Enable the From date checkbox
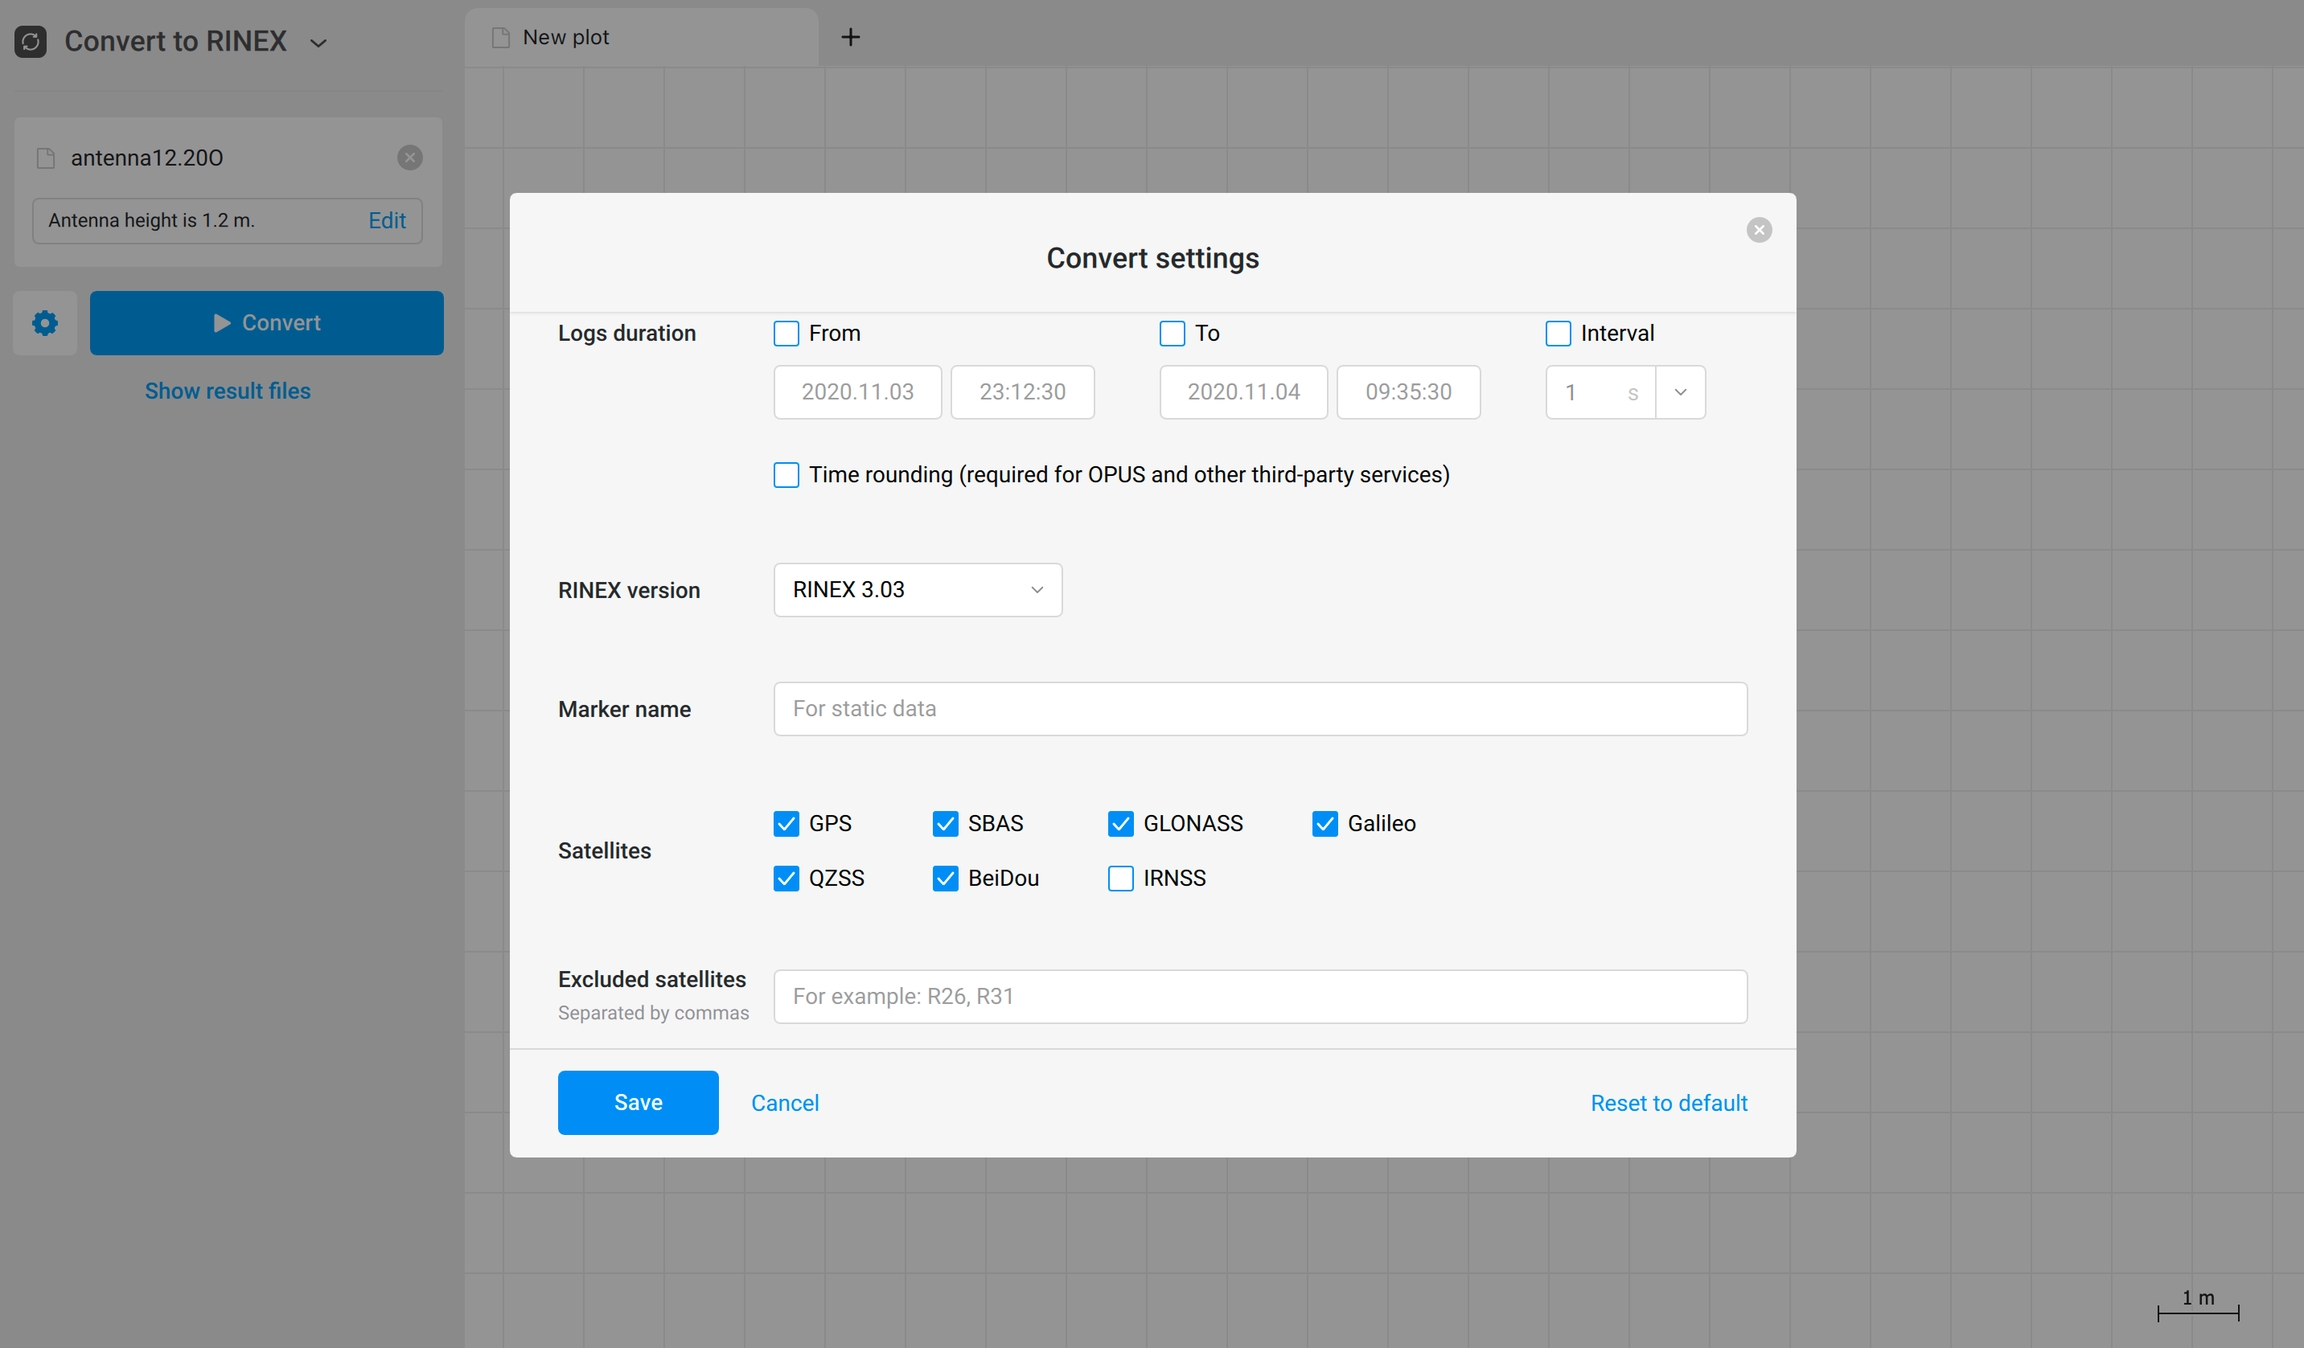Image resolution: width=2304 pixels, height=1348 pixels. click(x=786, y=333)
